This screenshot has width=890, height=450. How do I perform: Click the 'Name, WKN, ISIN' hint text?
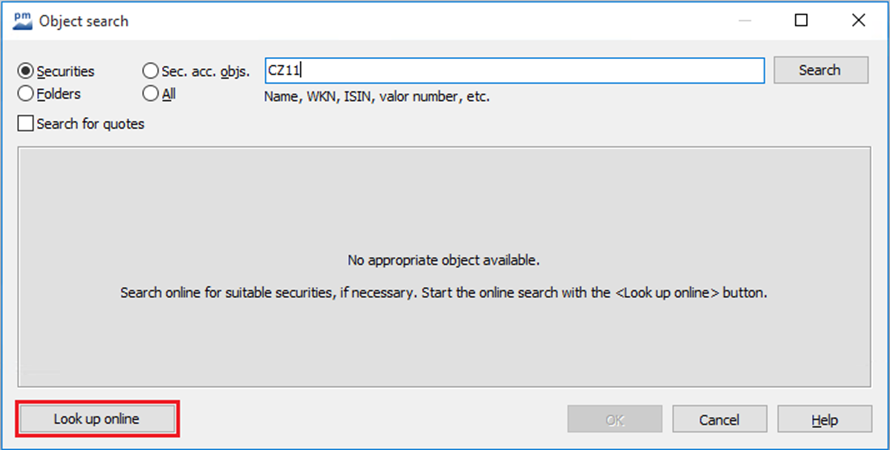(x=376, y=97)
